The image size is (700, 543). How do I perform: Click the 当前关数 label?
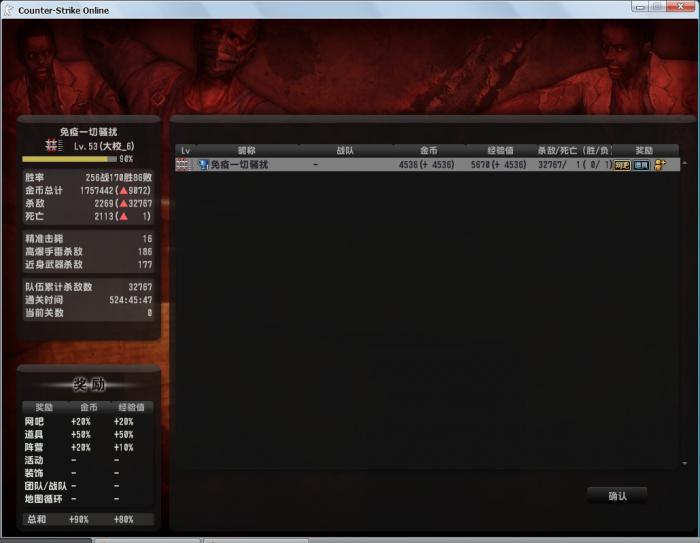[x=44, y=313]
